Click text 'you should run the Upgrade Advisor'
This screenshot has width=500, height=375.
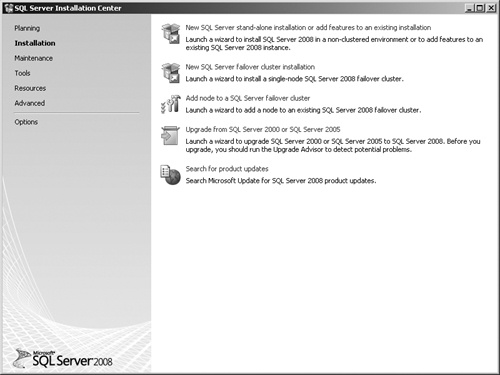point(269,150)
